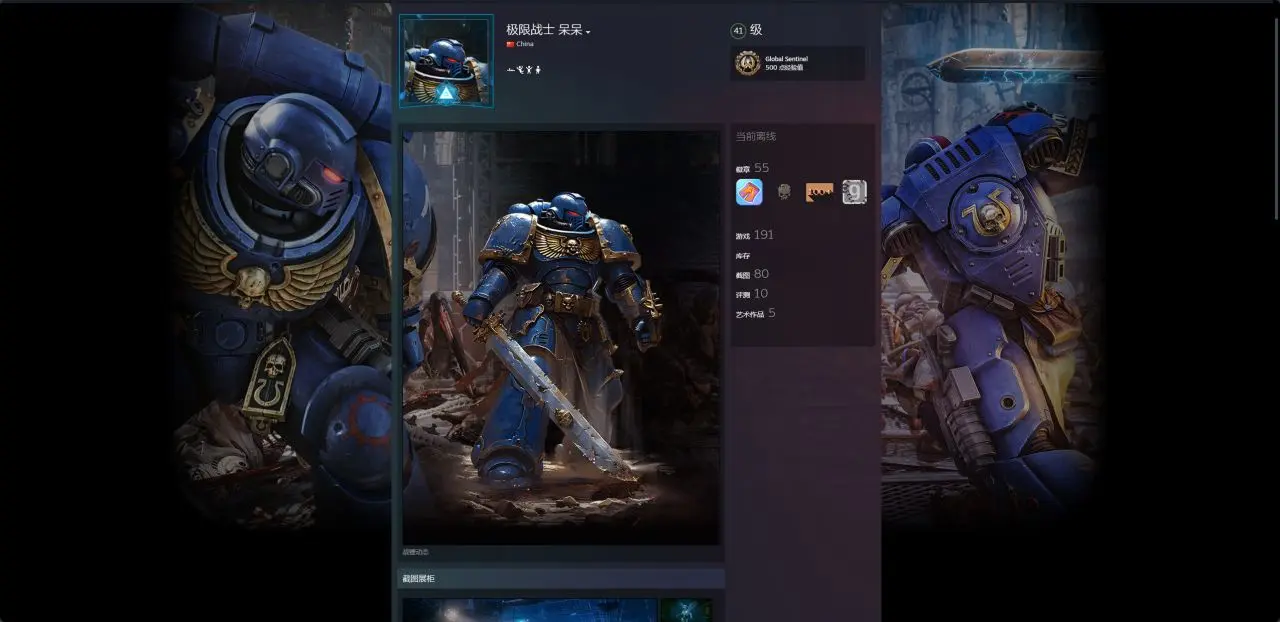Open the 级 level link
This screenshot has height=622, width=1280.
point(756,30)
